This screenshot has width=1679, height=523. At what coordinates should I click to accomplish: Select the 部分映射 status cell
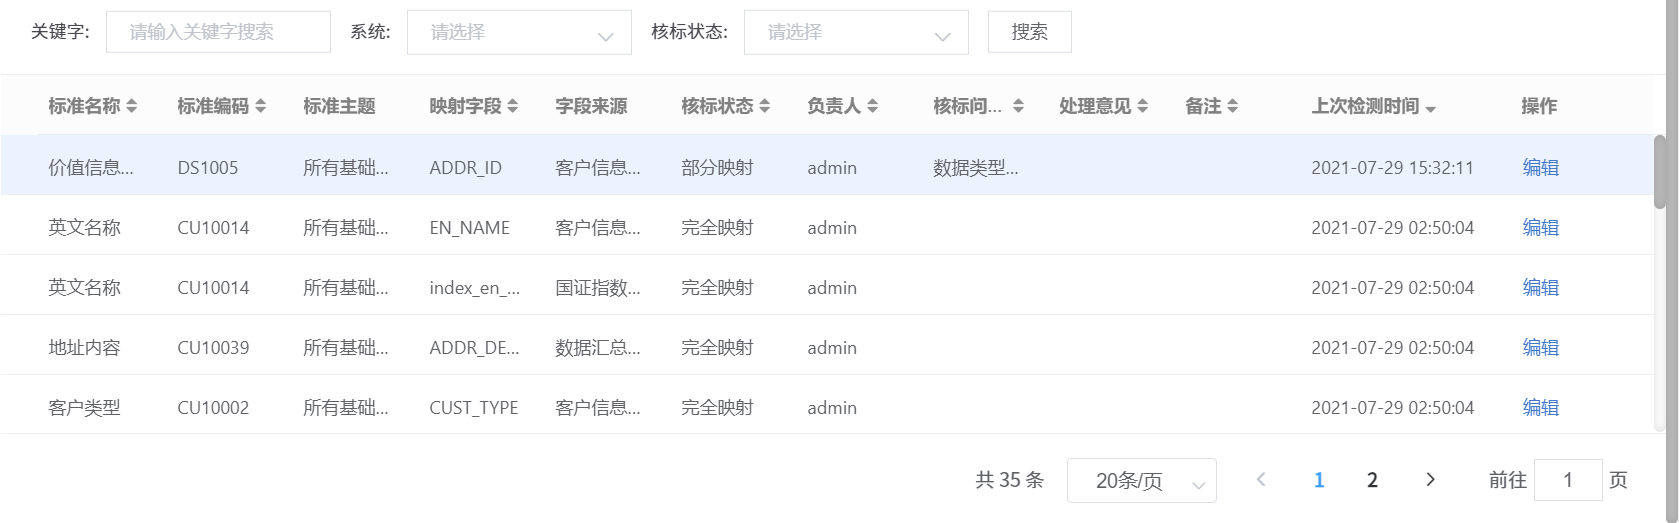[x=717, y=168]
